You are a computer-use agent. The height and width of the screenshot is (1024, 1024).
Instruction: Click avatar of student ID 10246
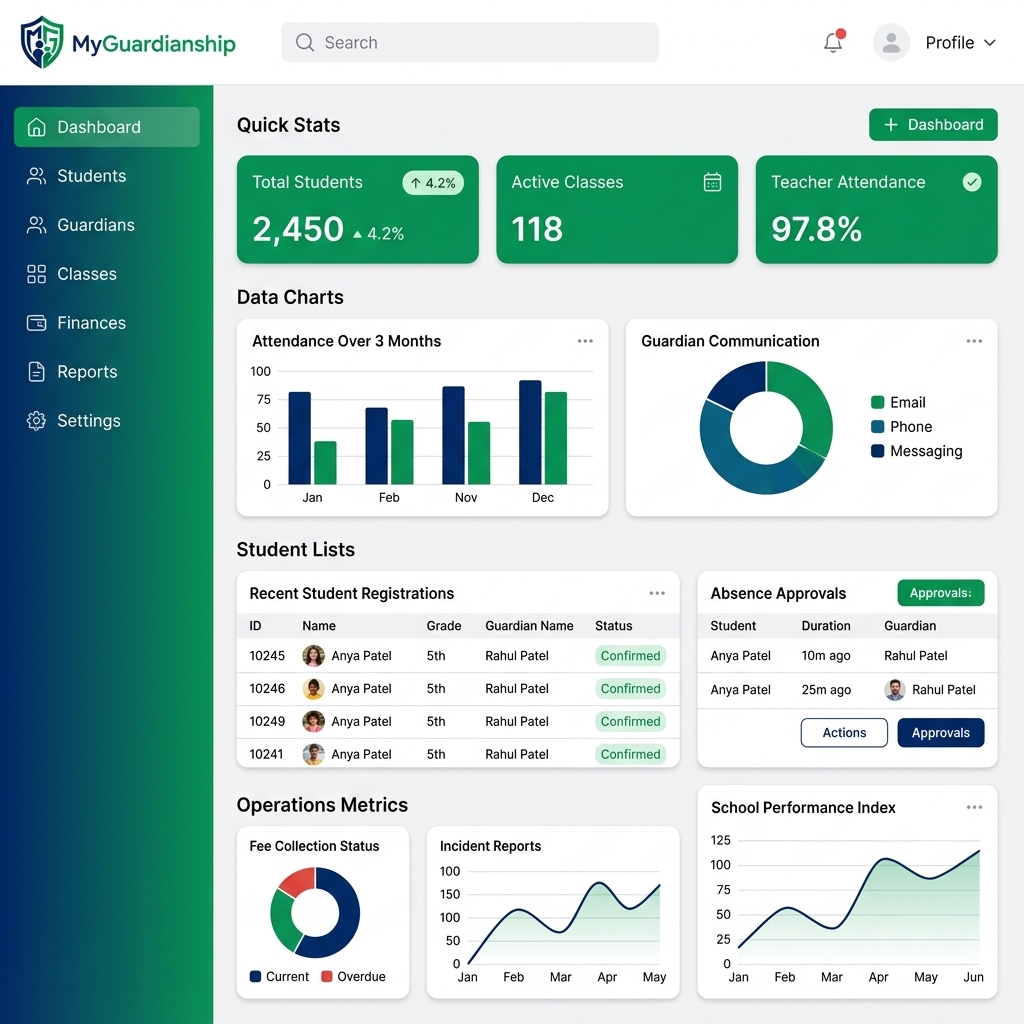[x=313, y=688]
